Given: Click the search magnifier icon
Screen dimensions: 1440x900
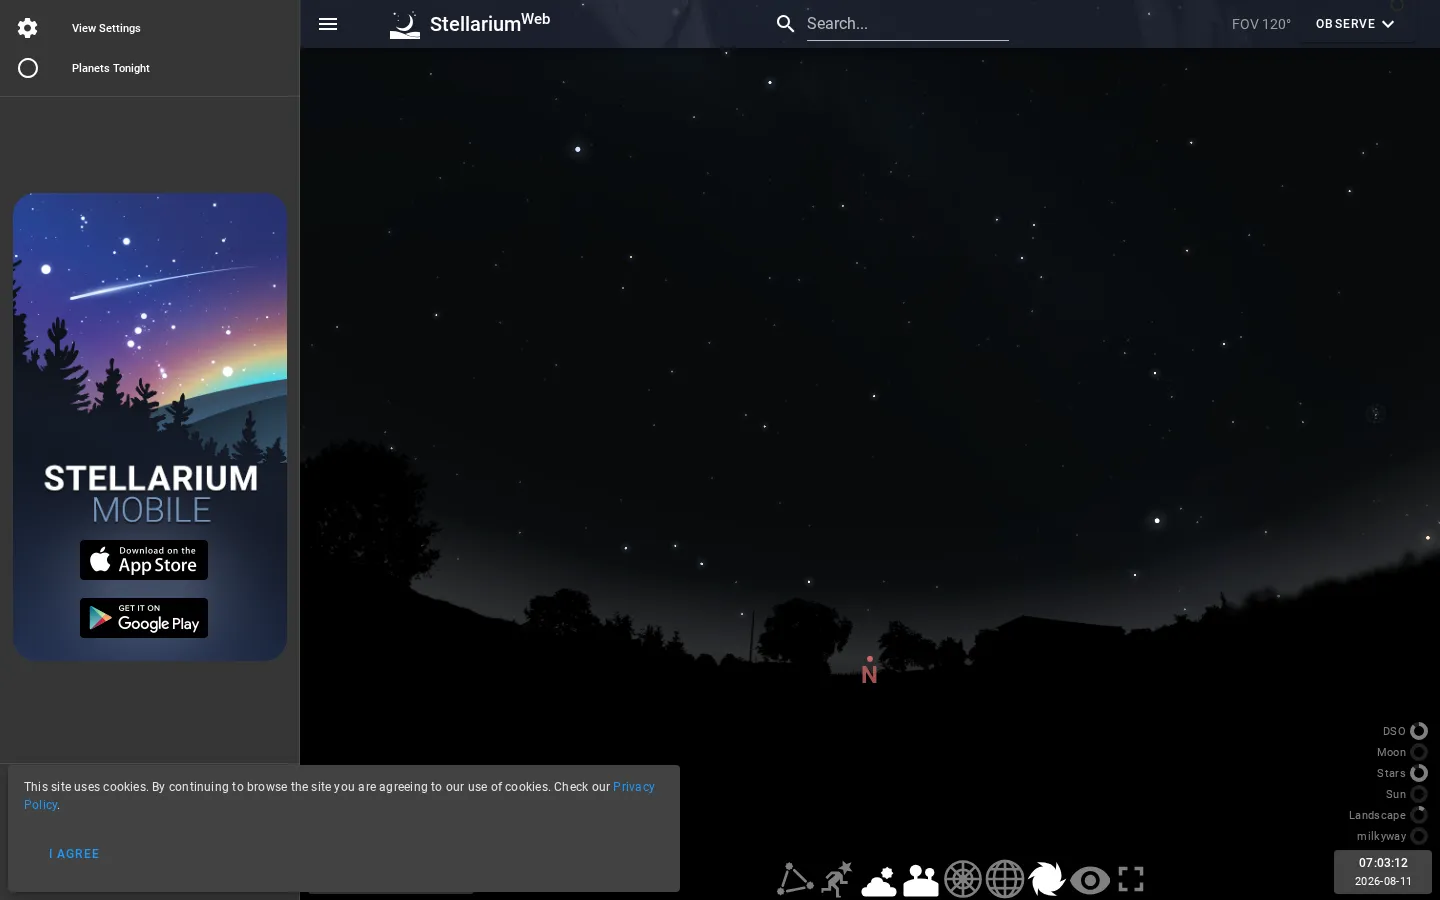Looking at the screenshot, I should coord(786,24).
